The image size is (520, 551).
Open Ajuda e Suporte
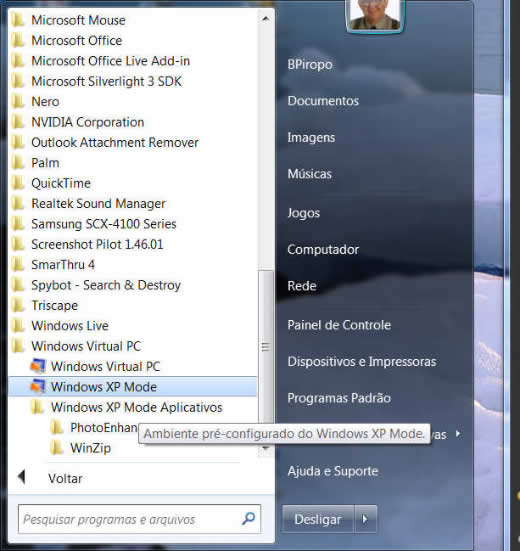coord(333,471)
